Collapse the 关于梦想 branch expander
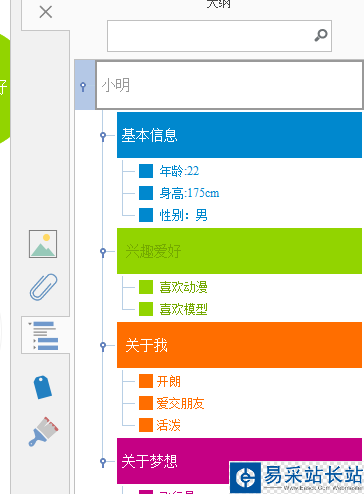This screenshot has height=494, width=364. [103, 462]
